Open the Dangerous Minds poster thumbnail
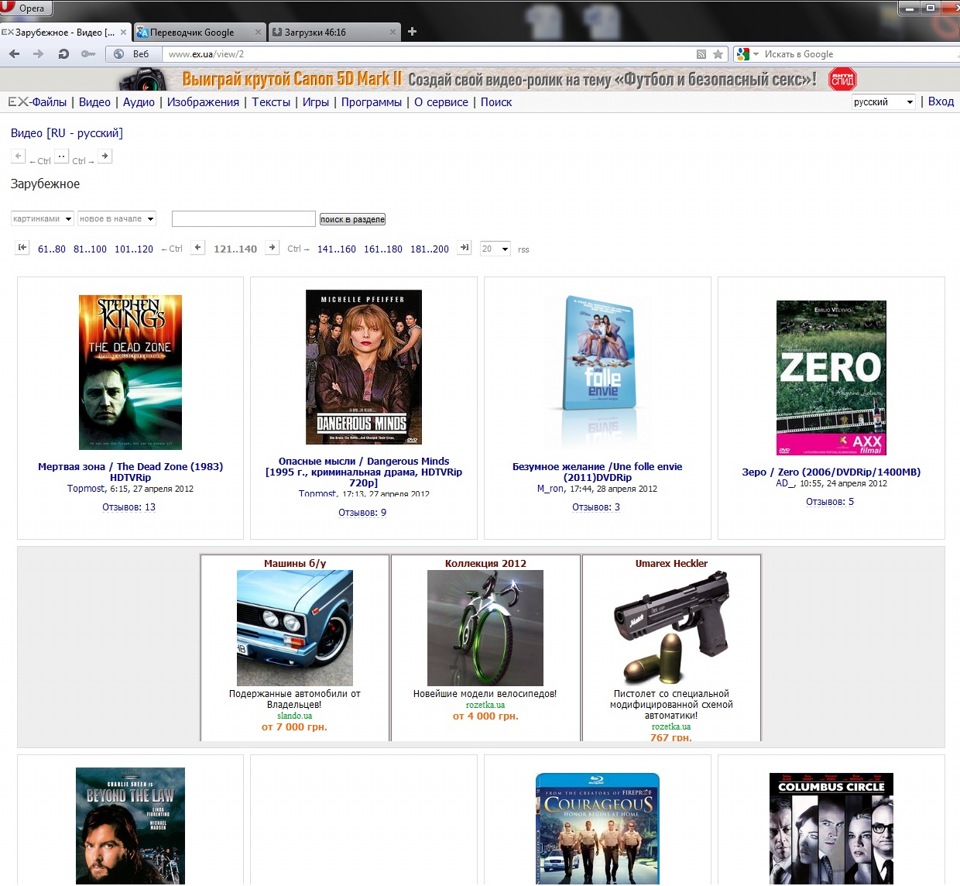The width and height of the screenshot is (960, 886). pos(364,367)
